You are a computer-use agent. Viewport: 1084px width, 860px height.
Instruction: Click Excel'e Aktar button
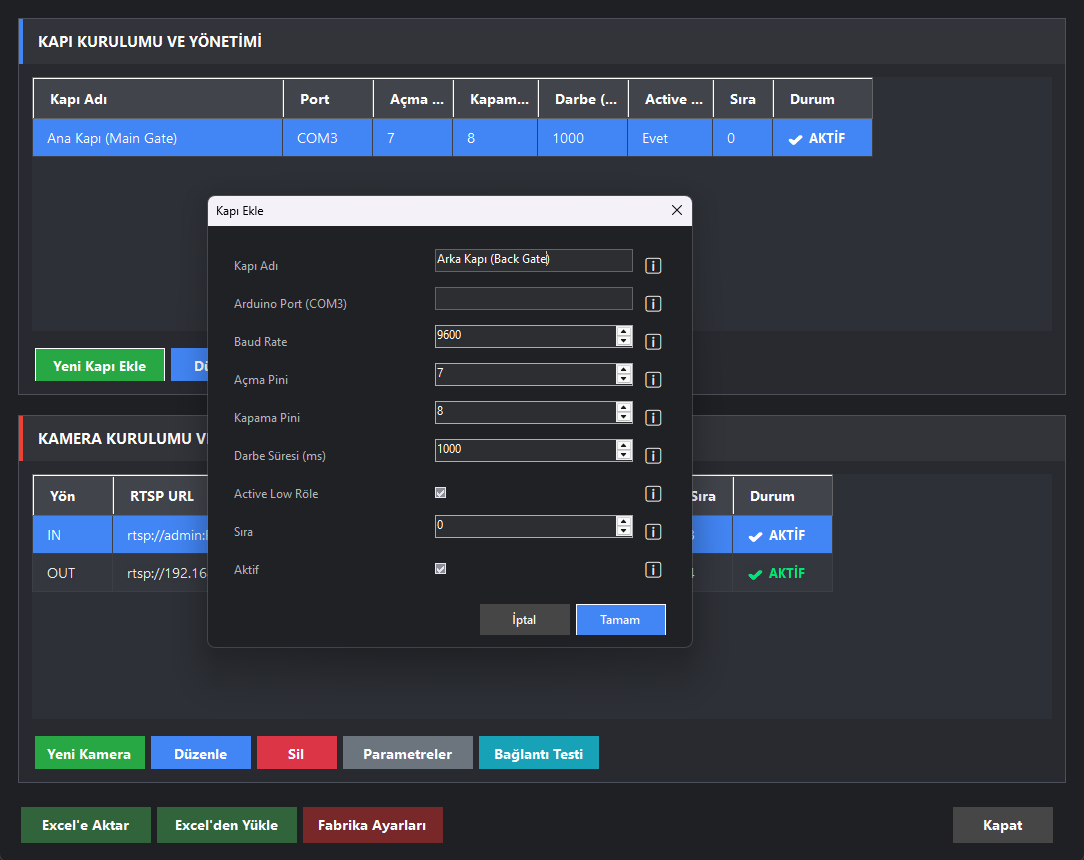point(86,825)
